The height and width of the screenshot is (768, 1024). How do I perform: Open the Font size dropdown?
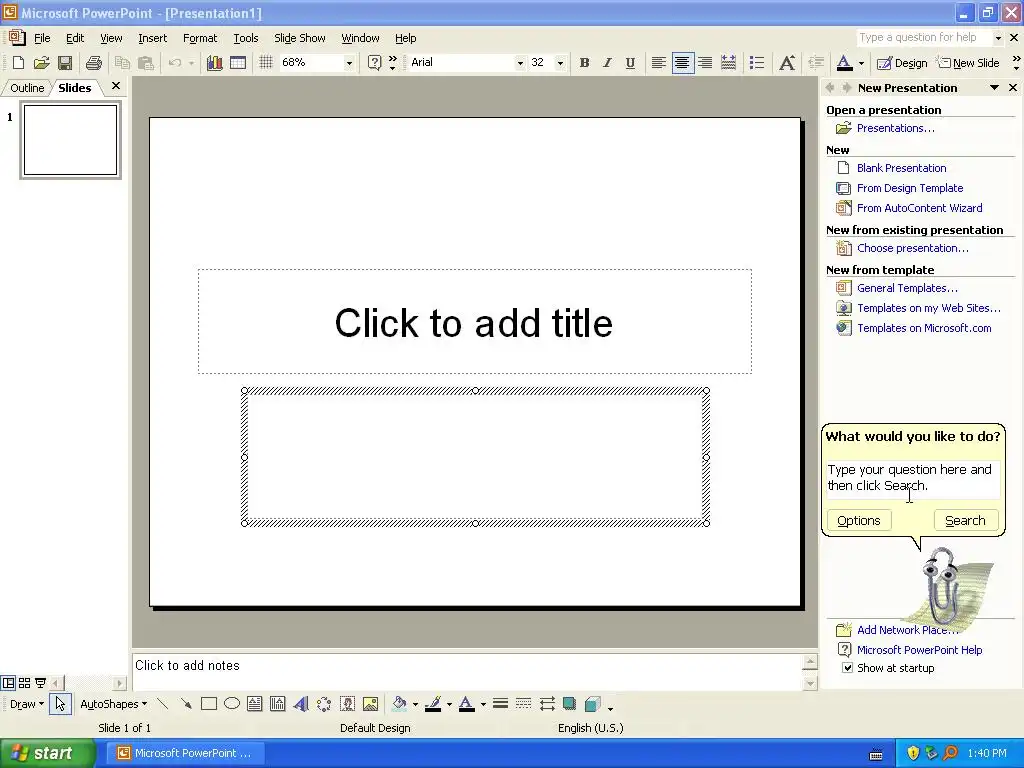pos(560,63)
